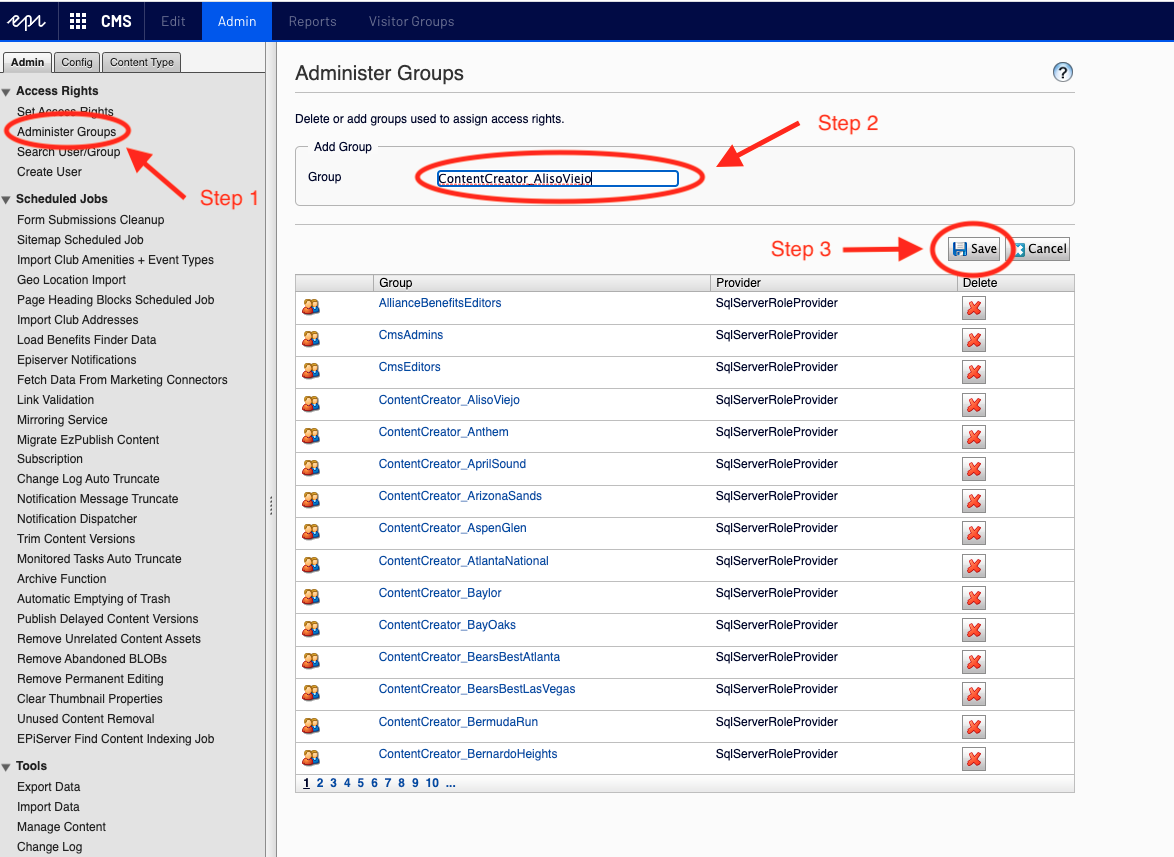Open the Search User/Group page
This screenshot has width=1174, height=857.
pyautogui.click(x=68, y=152)
